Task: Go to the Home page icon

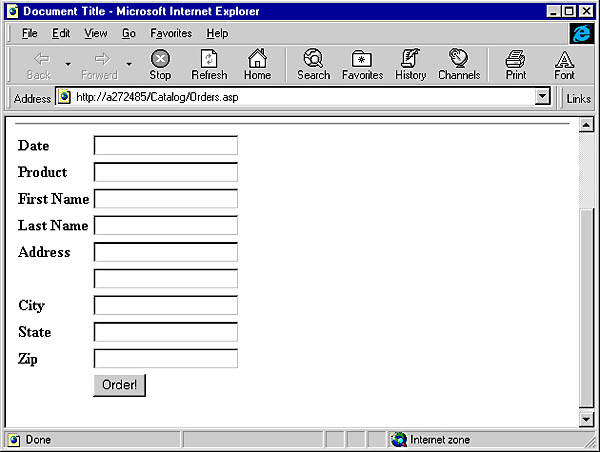Action: 257,64
